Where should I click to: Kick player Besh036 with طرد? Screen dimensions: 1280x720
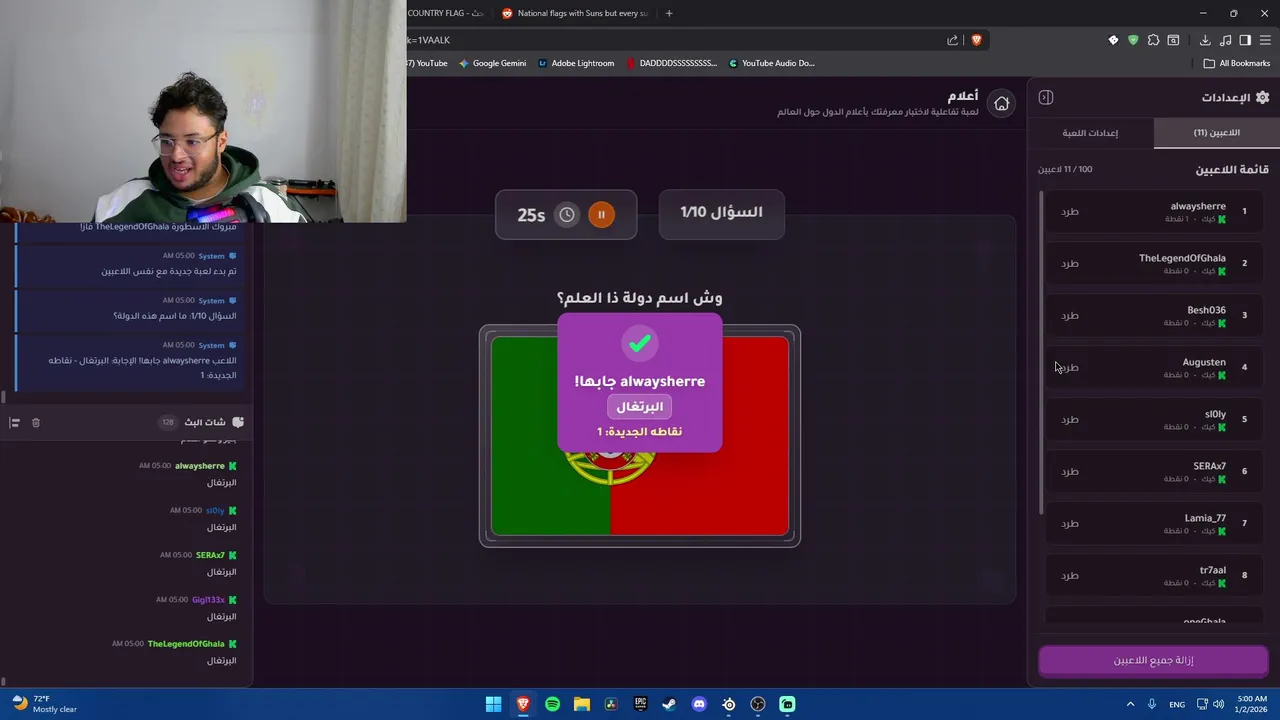1069,316
